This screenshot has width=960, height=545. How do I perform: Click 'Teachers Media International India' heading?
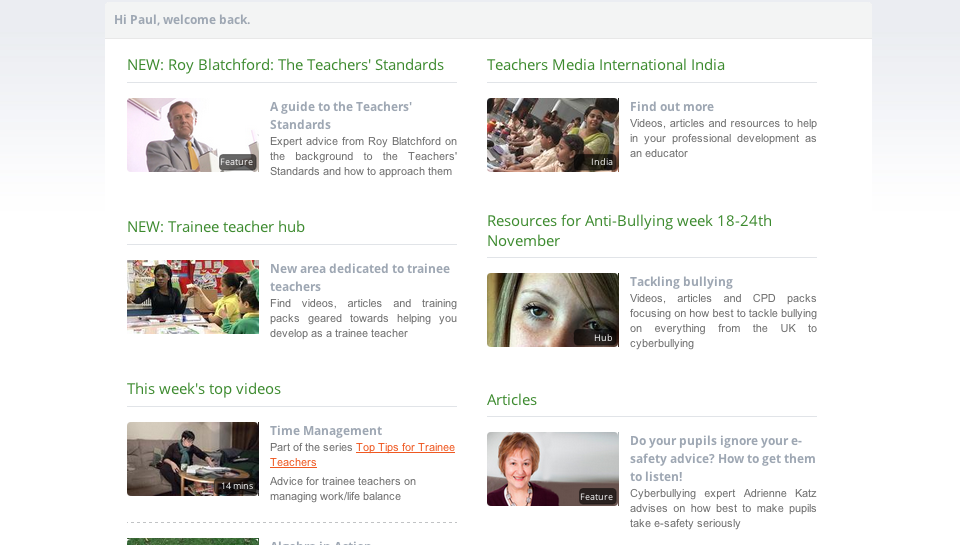click(606, 65)
